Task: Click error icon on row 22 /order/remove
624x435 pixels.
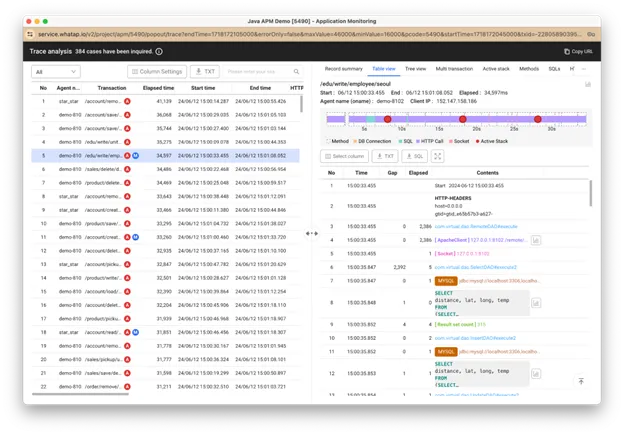Action: [127, 386]
